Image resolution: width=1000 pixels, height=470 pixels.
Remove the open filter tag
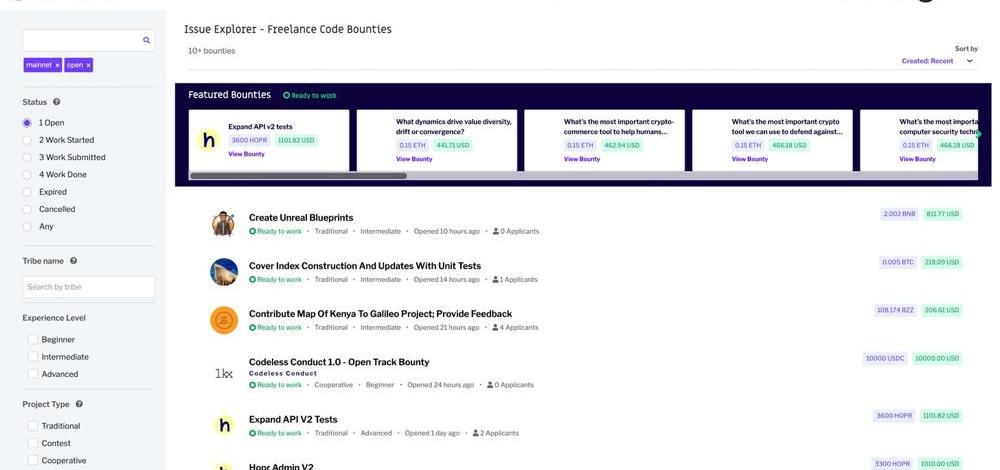(88, 65)
